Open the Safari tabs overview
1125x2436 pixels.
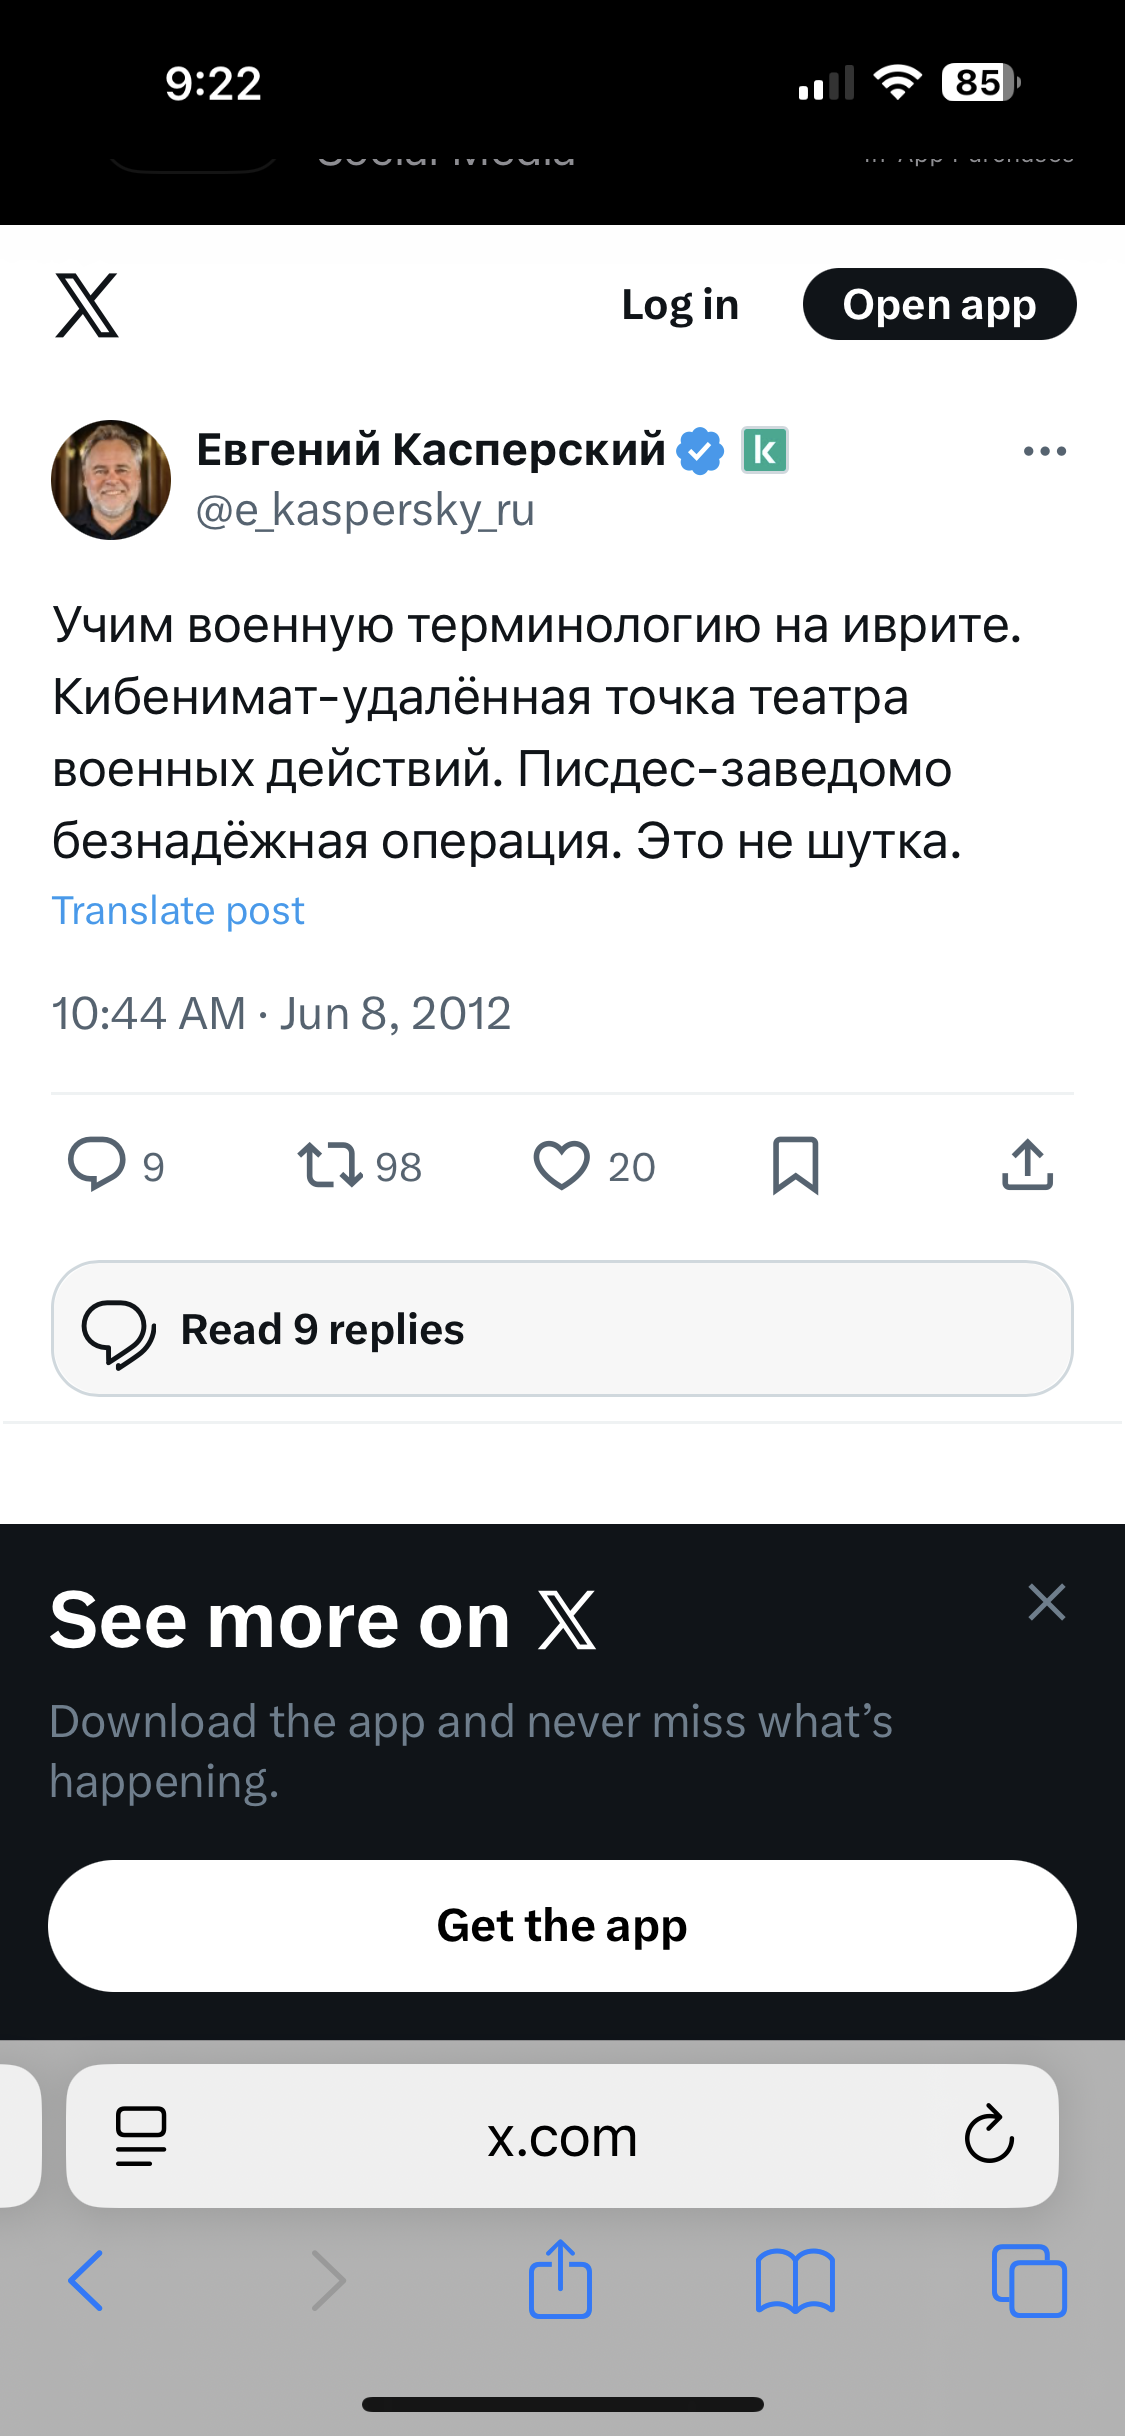(1029, 2281)
